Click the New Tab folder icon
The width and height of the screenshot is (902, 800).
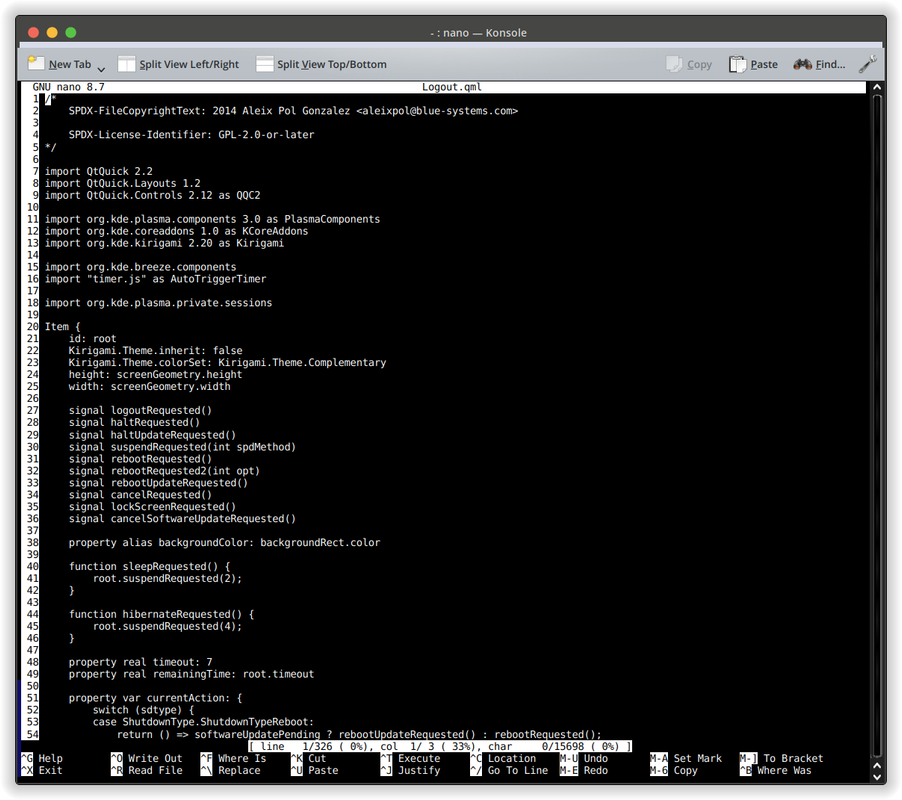(36, 63)
